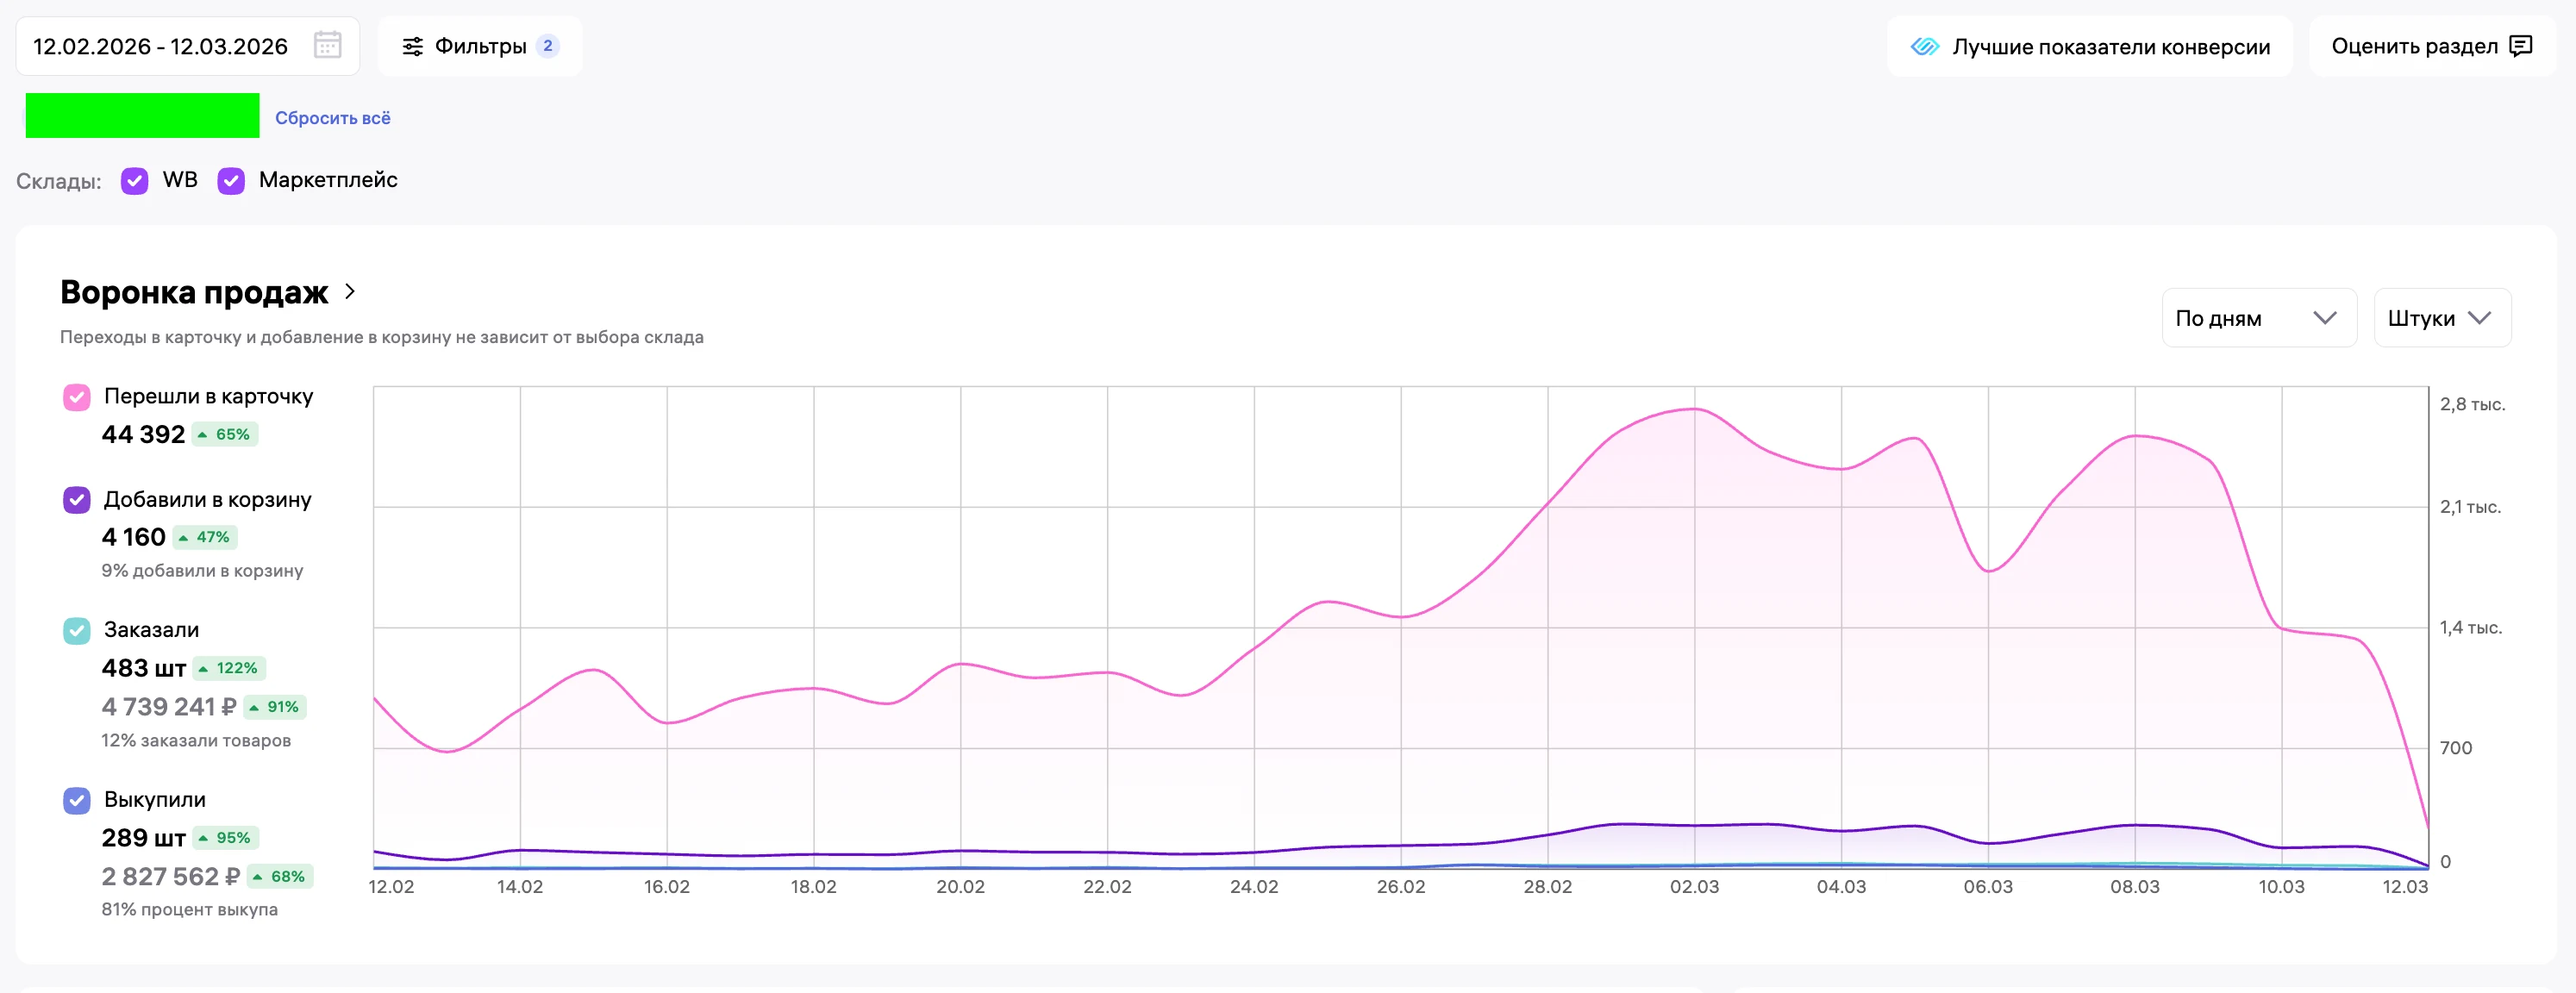Toggle the Выкупили series checkbox
The height and width of the screenshot is (993, 2576).
pyautogui.click(x=77, y=800)
